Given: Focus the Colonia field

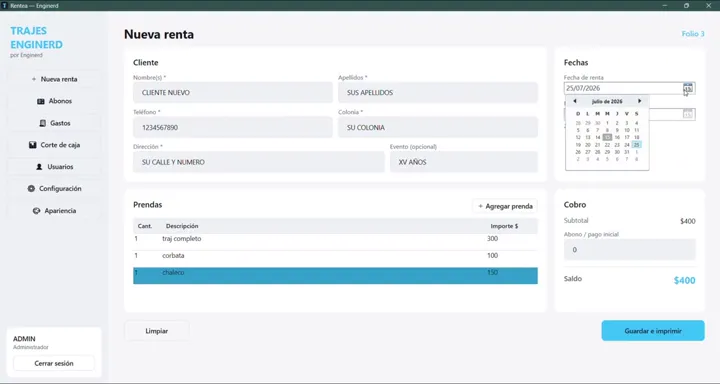Looking at the screenshot, I should (438, 127).
